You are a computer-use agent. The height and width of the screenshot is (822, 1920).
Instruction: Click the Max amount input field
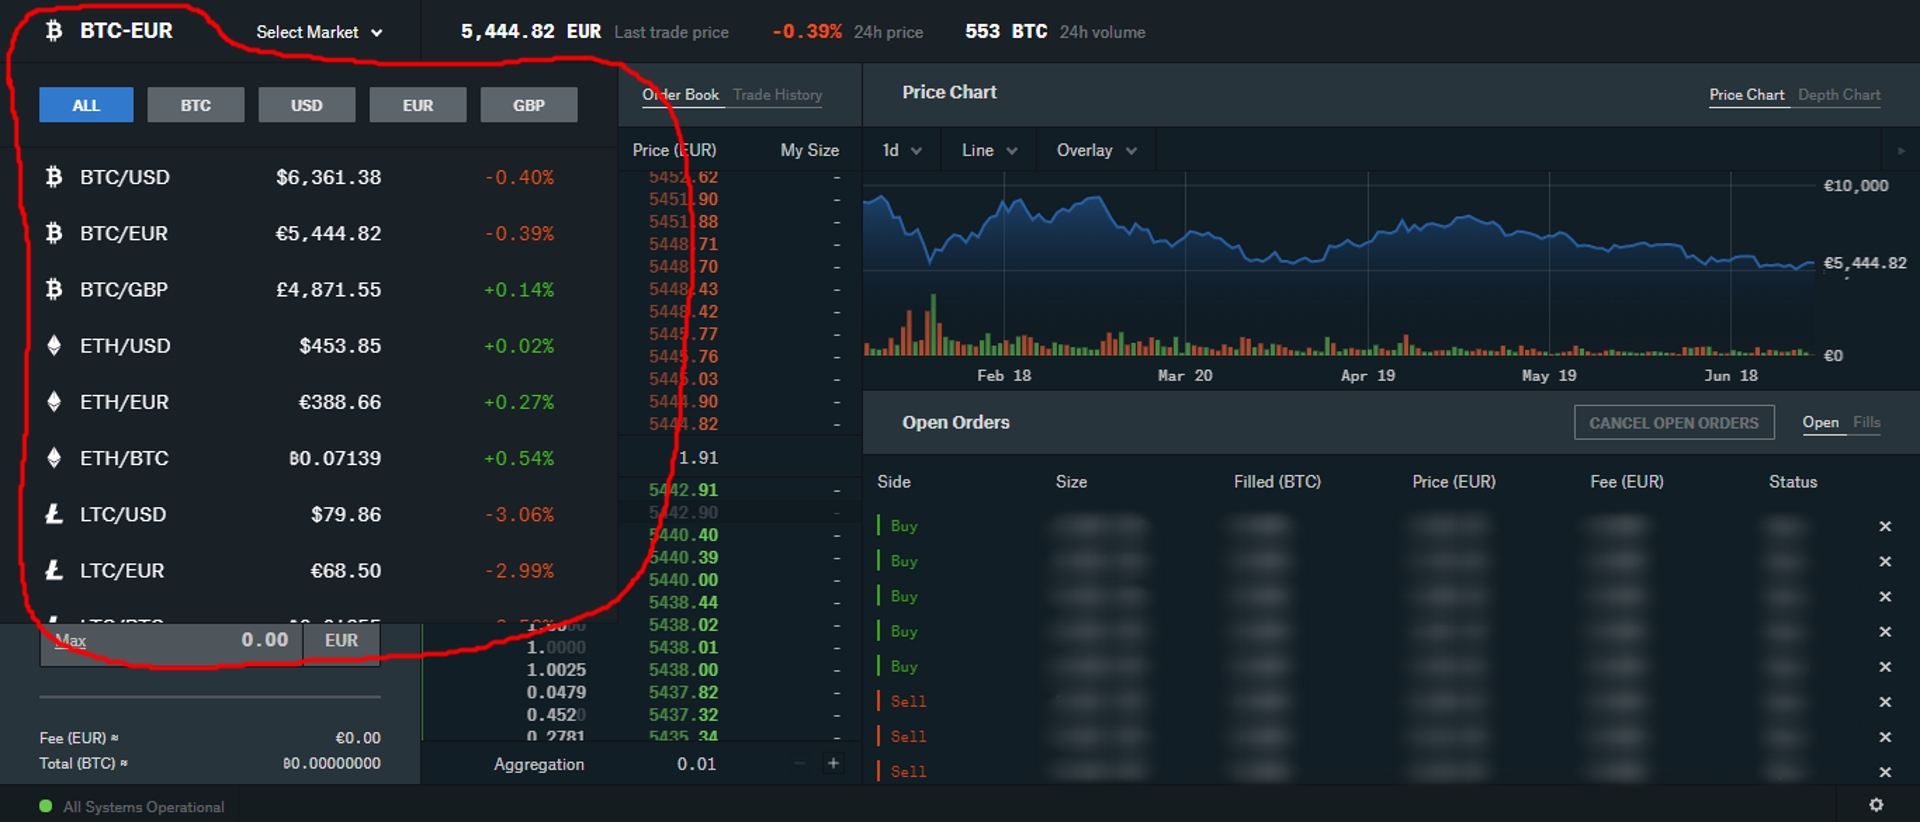tap(171, 641)
